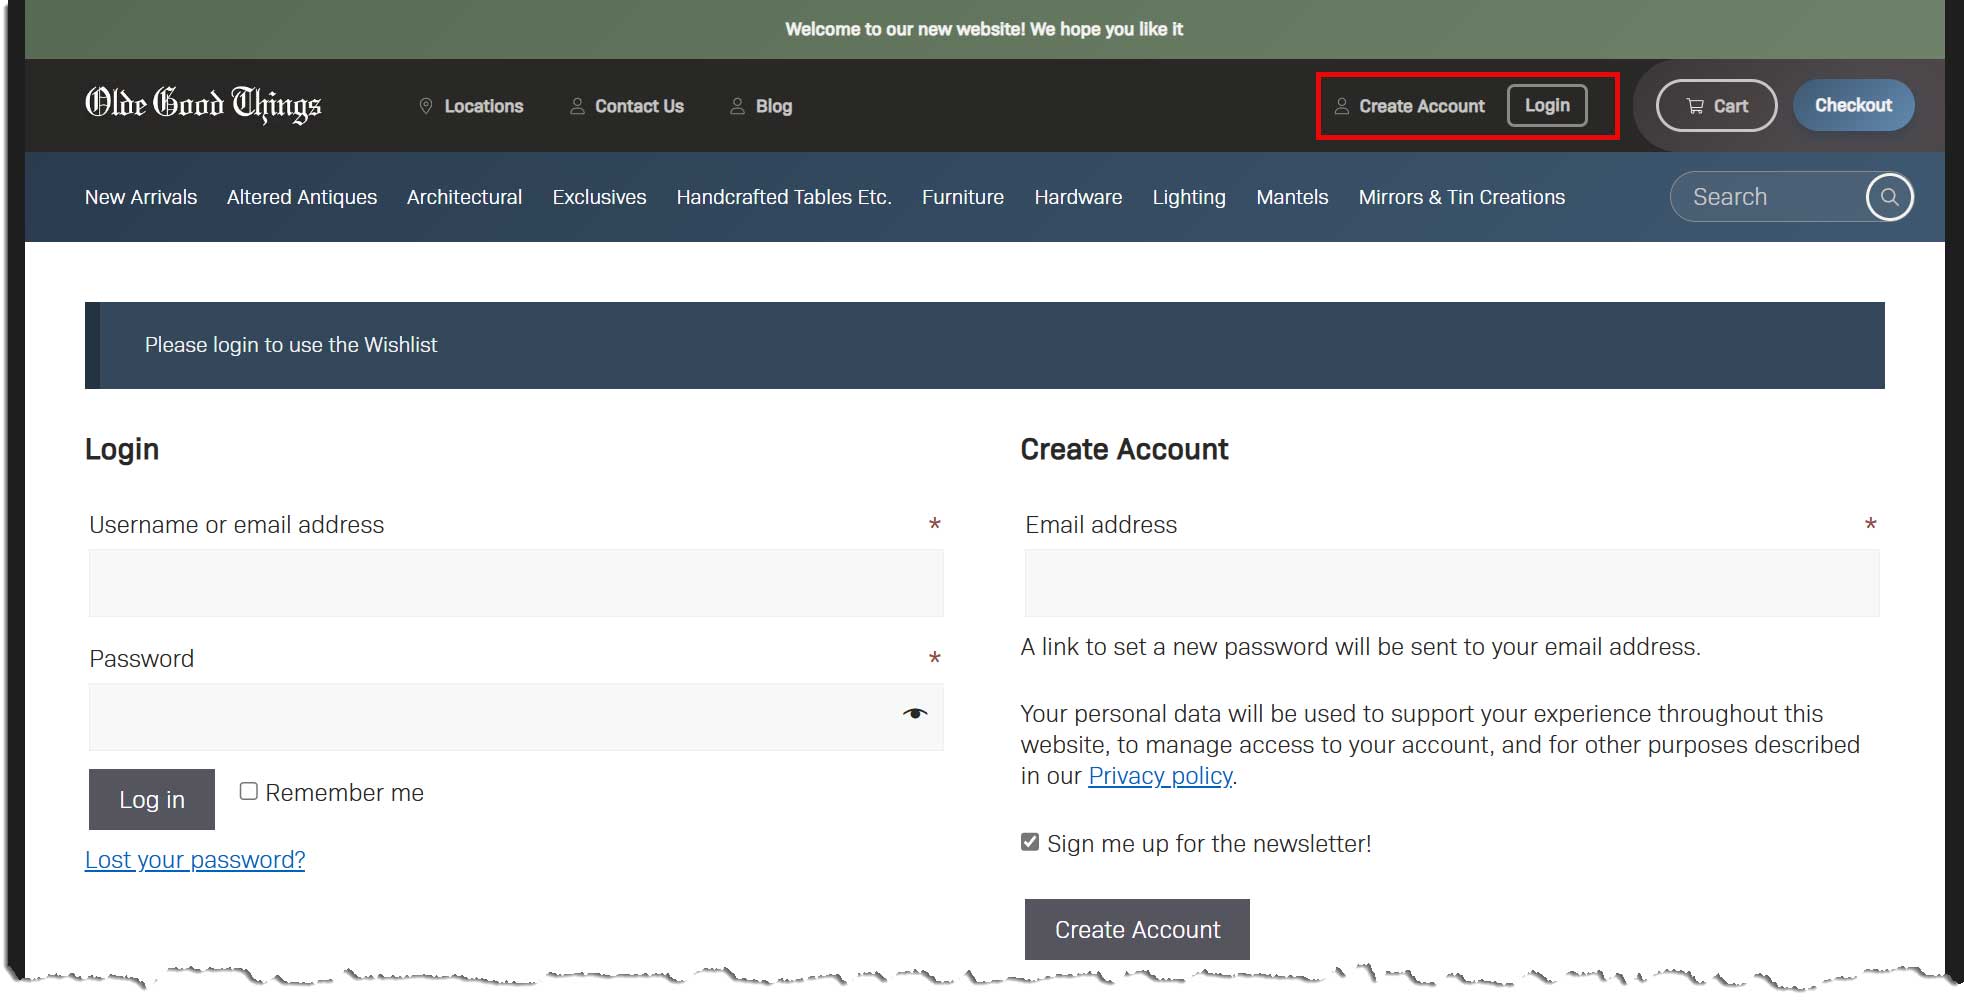This screenshot has width=1964, height=1003.
Task: Open the Privacy policy link
Action: point(1160,776)
